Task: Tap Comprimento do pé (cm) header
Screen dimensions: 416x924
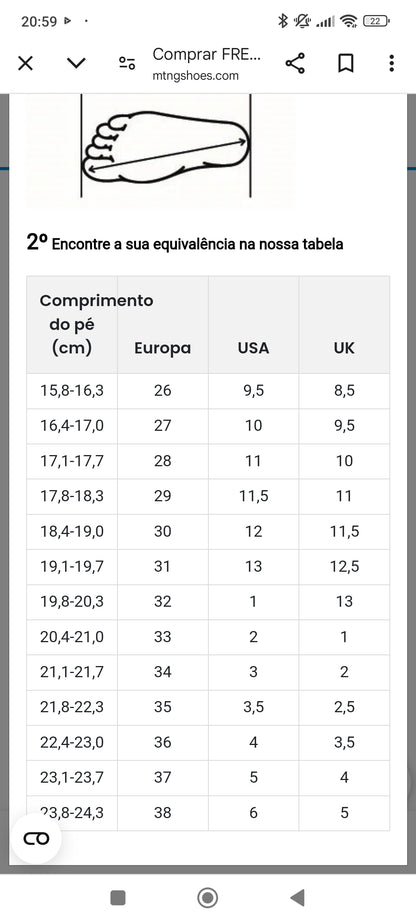Action: pos(72,324)
